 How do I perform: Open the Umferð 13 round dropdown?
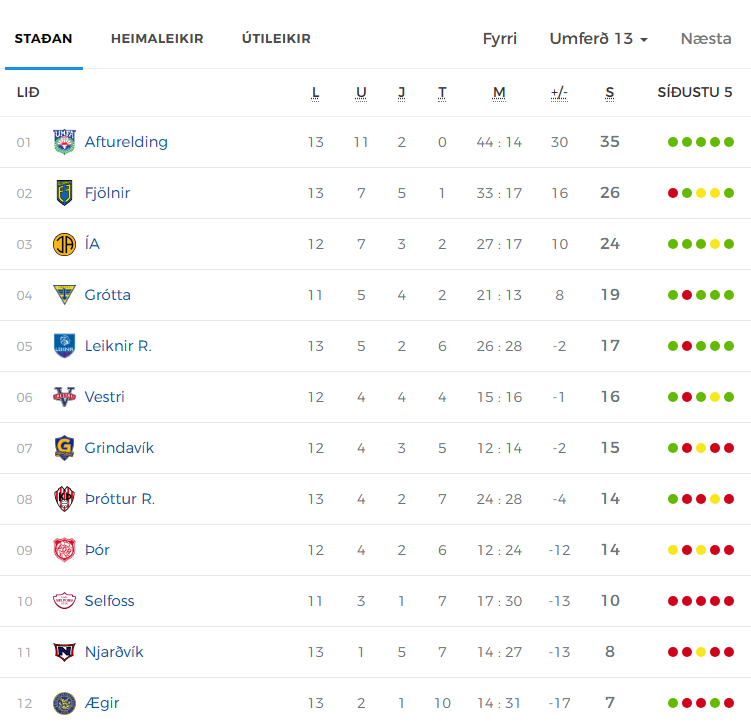click(598, 38)
